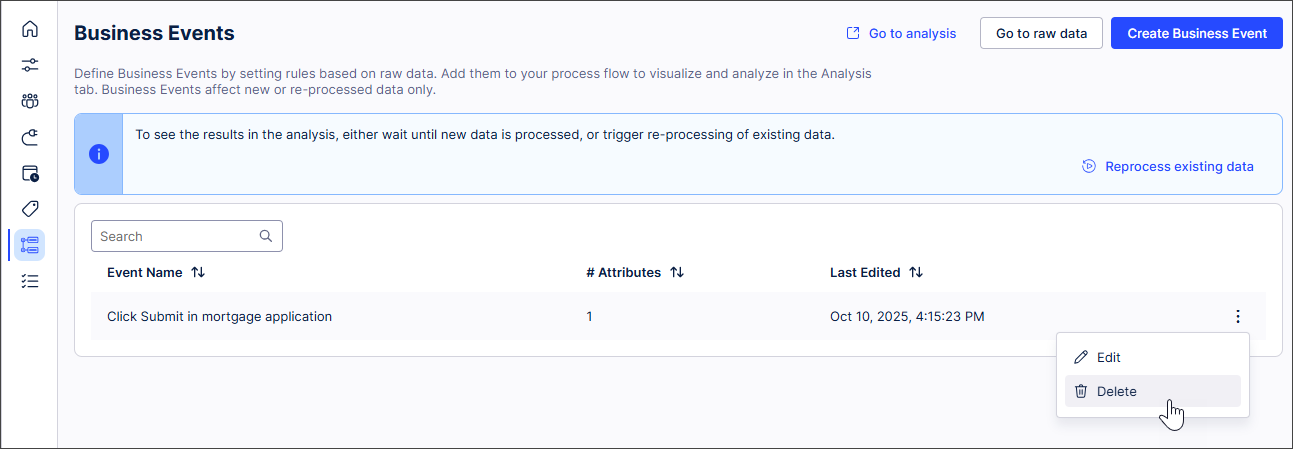Open the people group icon in sidebar
Screen dimensions: 1293x449
(x=30, y=101)
